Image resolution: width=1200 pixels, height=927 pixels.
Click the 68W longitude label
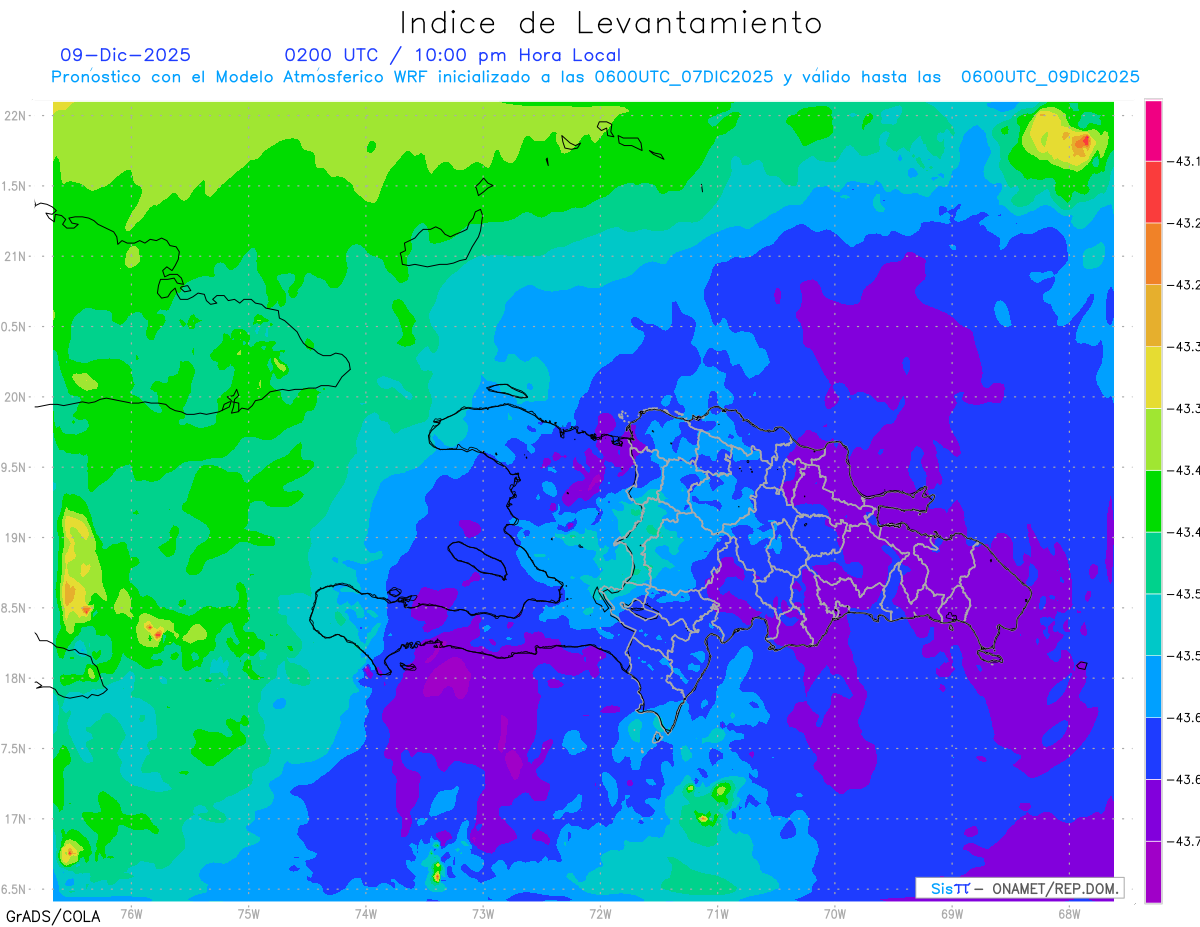pos(1069,913)
